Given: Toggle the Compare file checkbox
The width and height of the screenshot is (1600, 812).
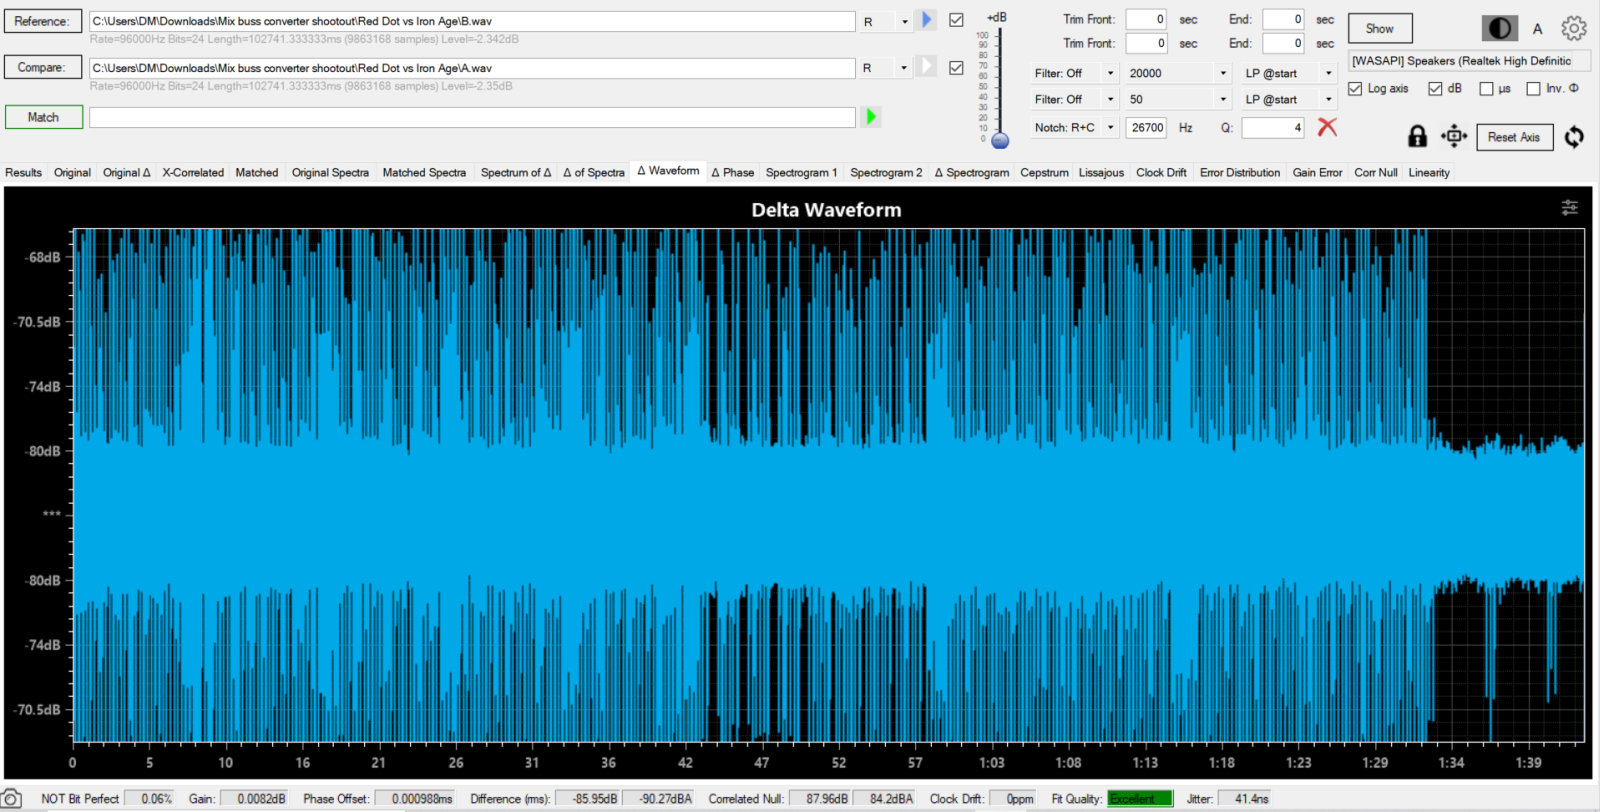Looking at the screenshot, I should point(956,68).
